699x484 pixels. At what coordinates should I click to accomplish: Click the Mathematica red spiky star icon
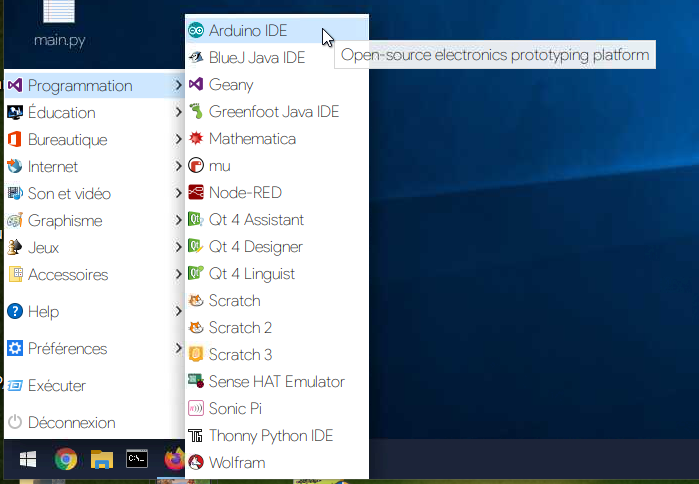click(196, 138)
